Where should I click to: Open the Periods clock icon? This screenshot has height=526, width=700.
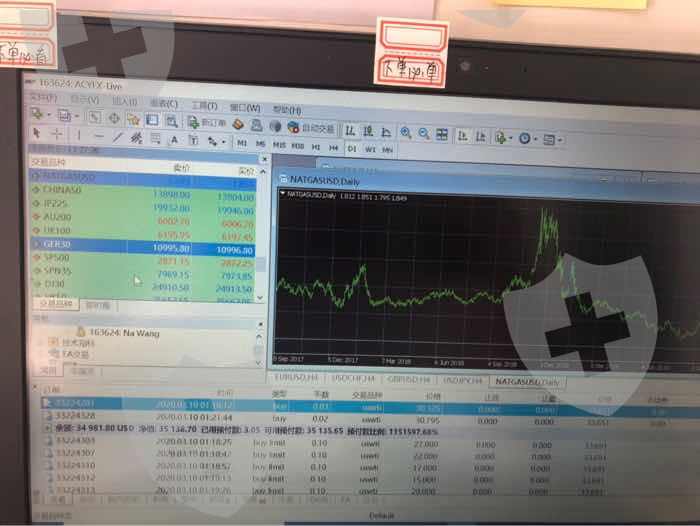point(525,139)
